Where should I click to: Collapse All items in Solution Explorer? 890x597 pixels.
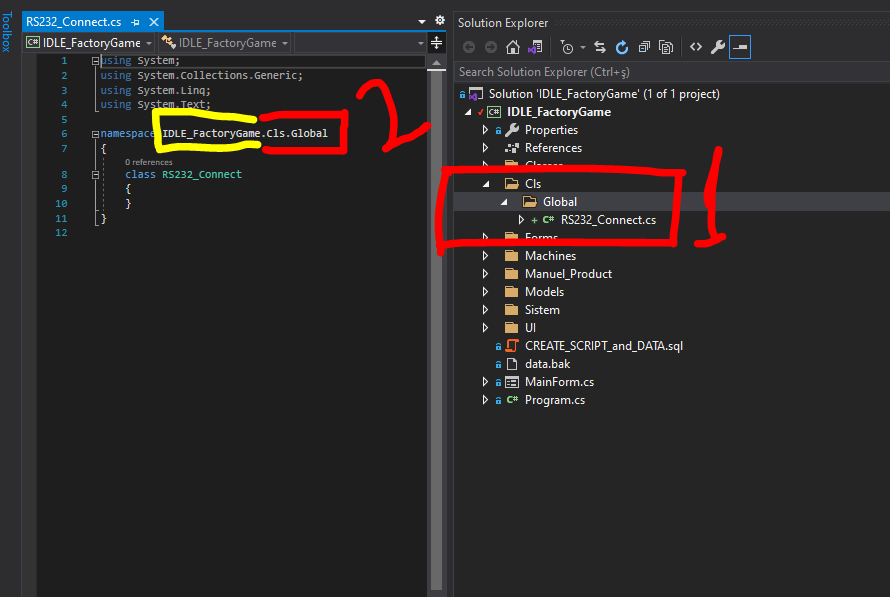644,47
